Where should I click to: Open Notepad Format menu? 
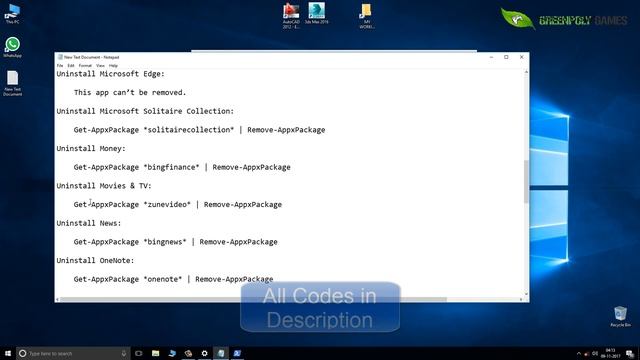[x=85, y=66]
